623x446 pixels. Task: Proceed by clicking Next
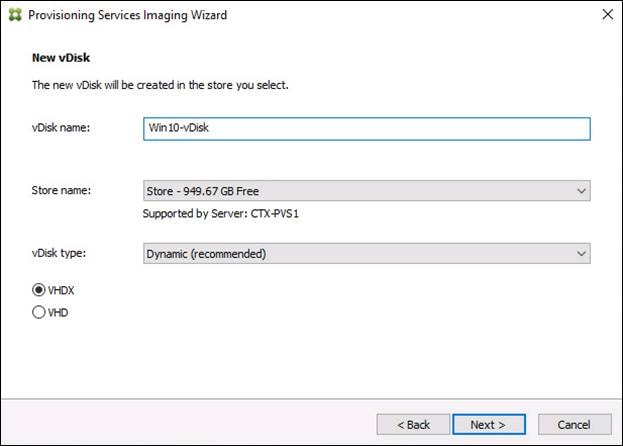tap(488, 424)
